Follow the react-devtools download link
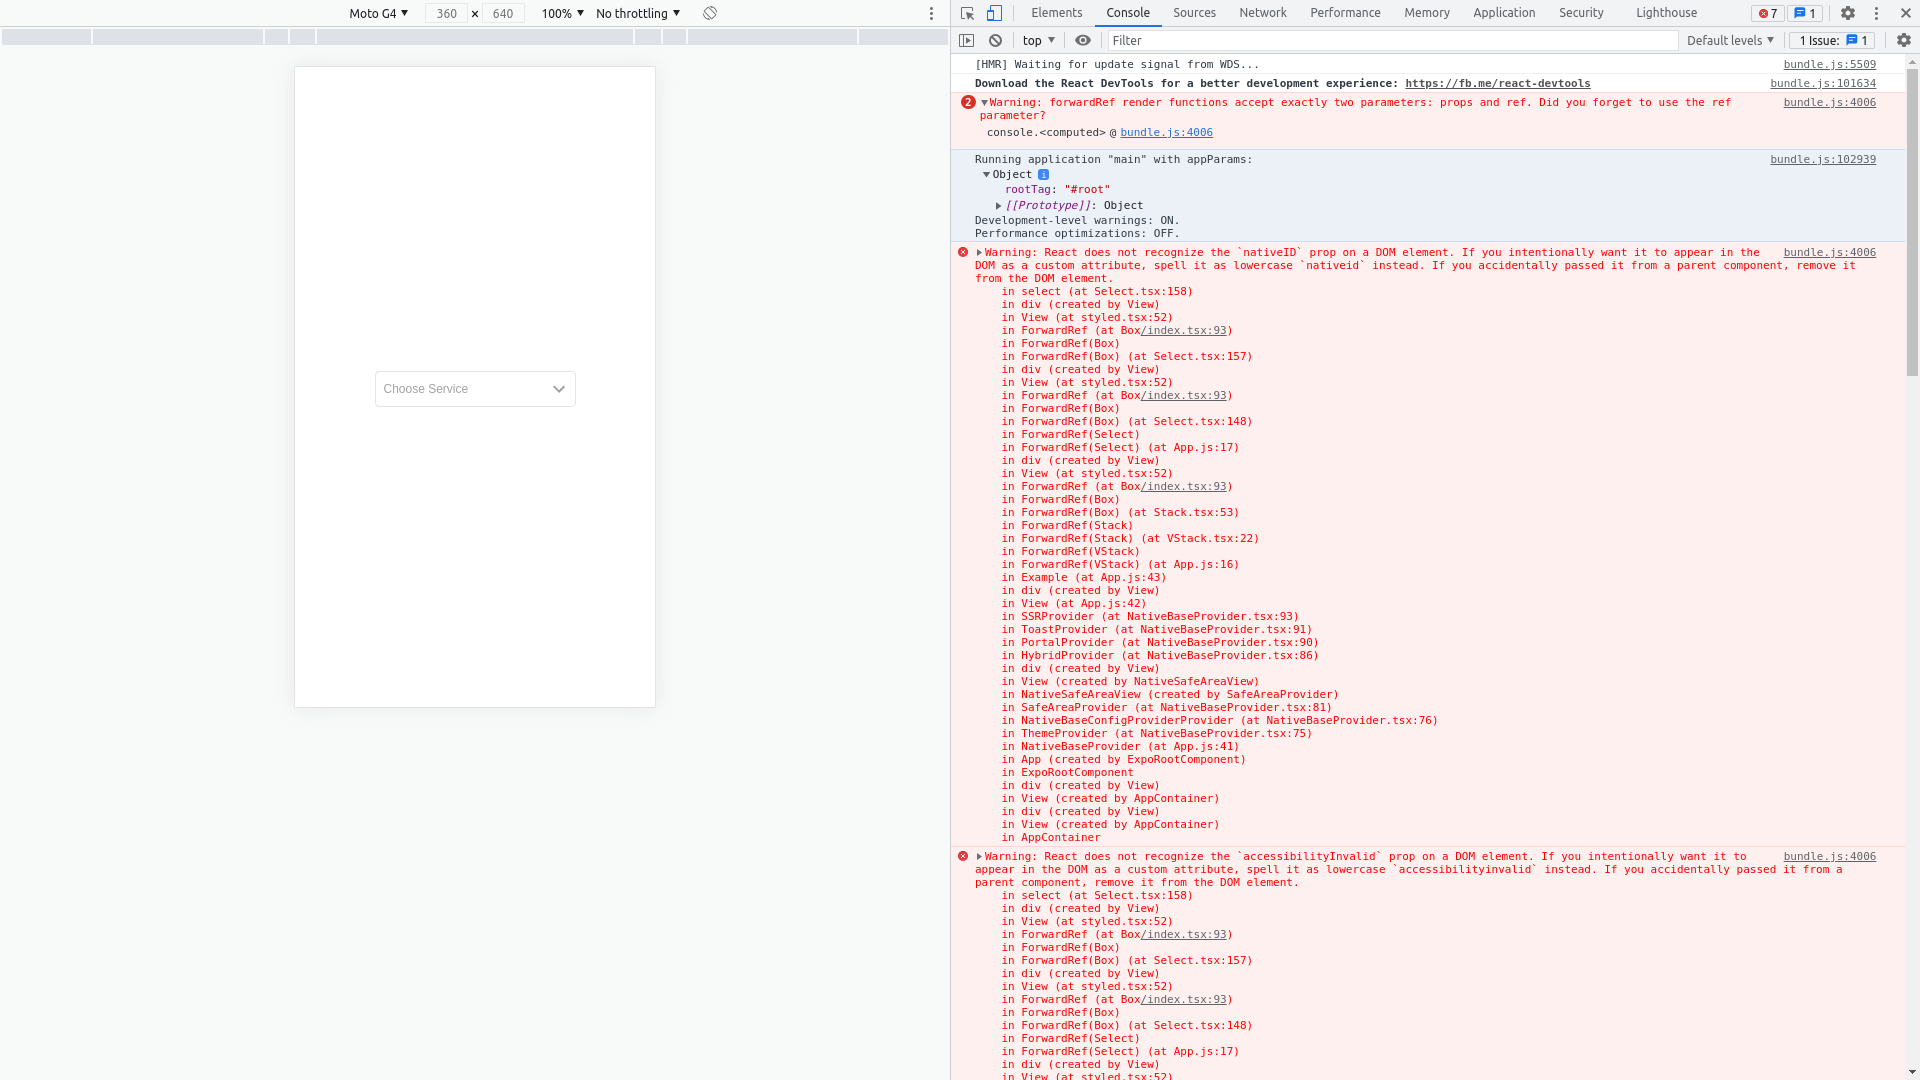 tap(1497, 83)
